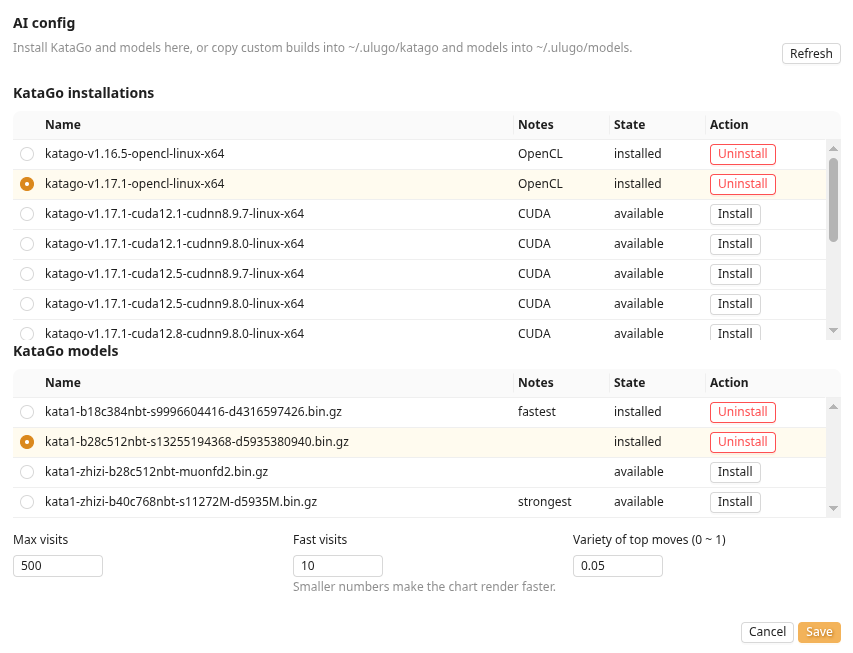Viewport: 853px width, 653px height.
Task: Click Name header of installations table
Action: pyautogui.click(x=63, y=125)
